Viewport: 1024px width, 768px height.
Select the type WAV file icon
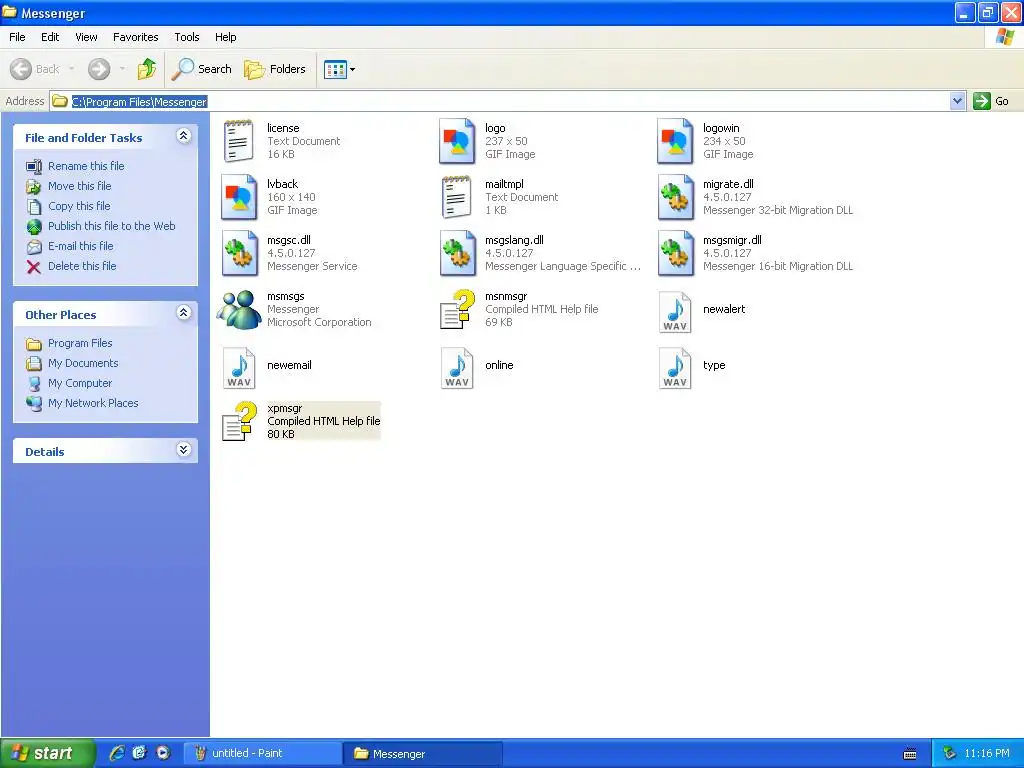(x=675, y=368)
